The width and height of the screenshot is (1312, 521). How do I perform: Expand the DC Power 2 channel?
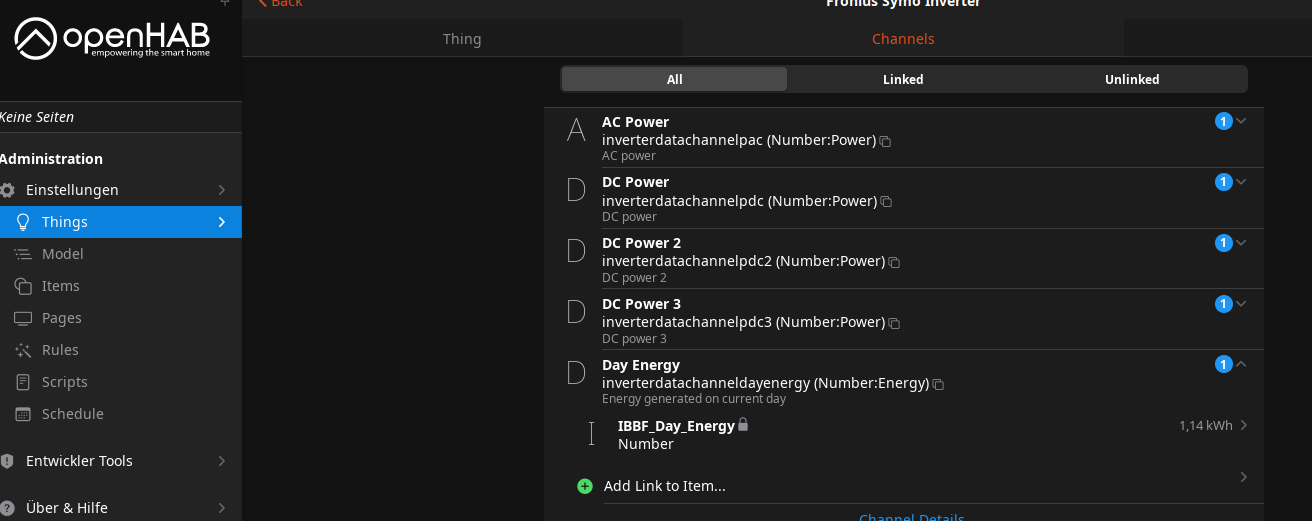tap(1241, 243)
